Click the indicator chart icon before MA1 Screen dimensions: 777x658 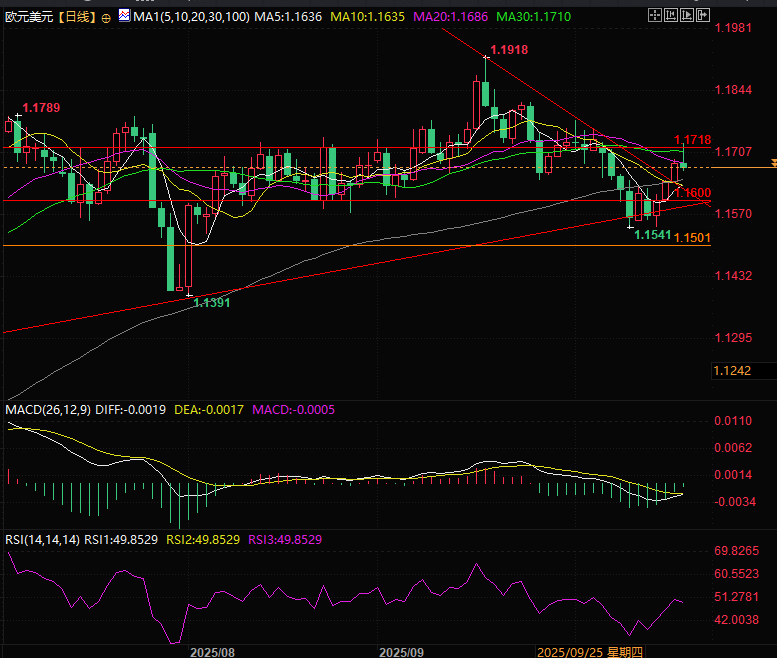click(x=124, y=17)
